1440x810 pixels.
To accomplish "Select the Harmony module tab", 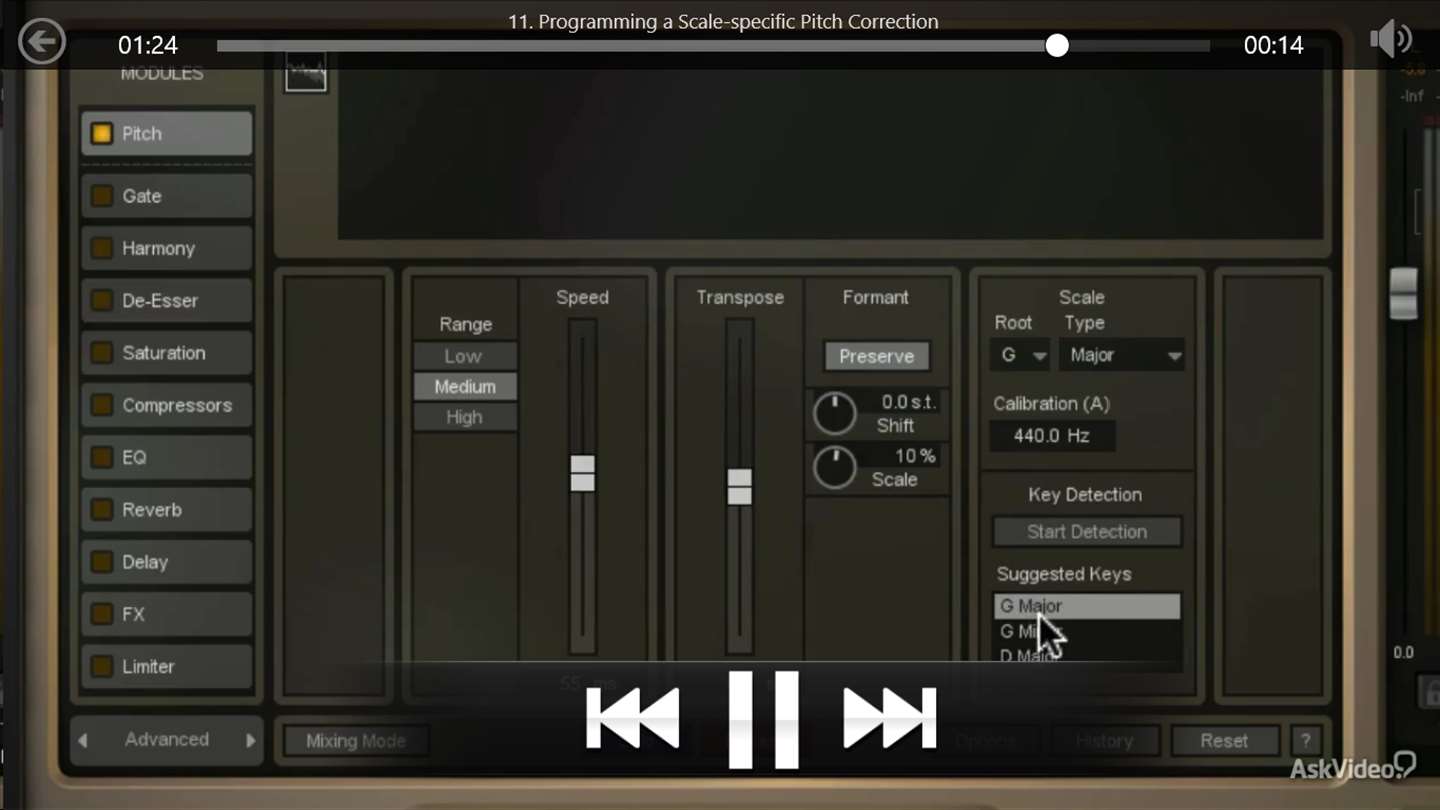I will pos(166,248).
